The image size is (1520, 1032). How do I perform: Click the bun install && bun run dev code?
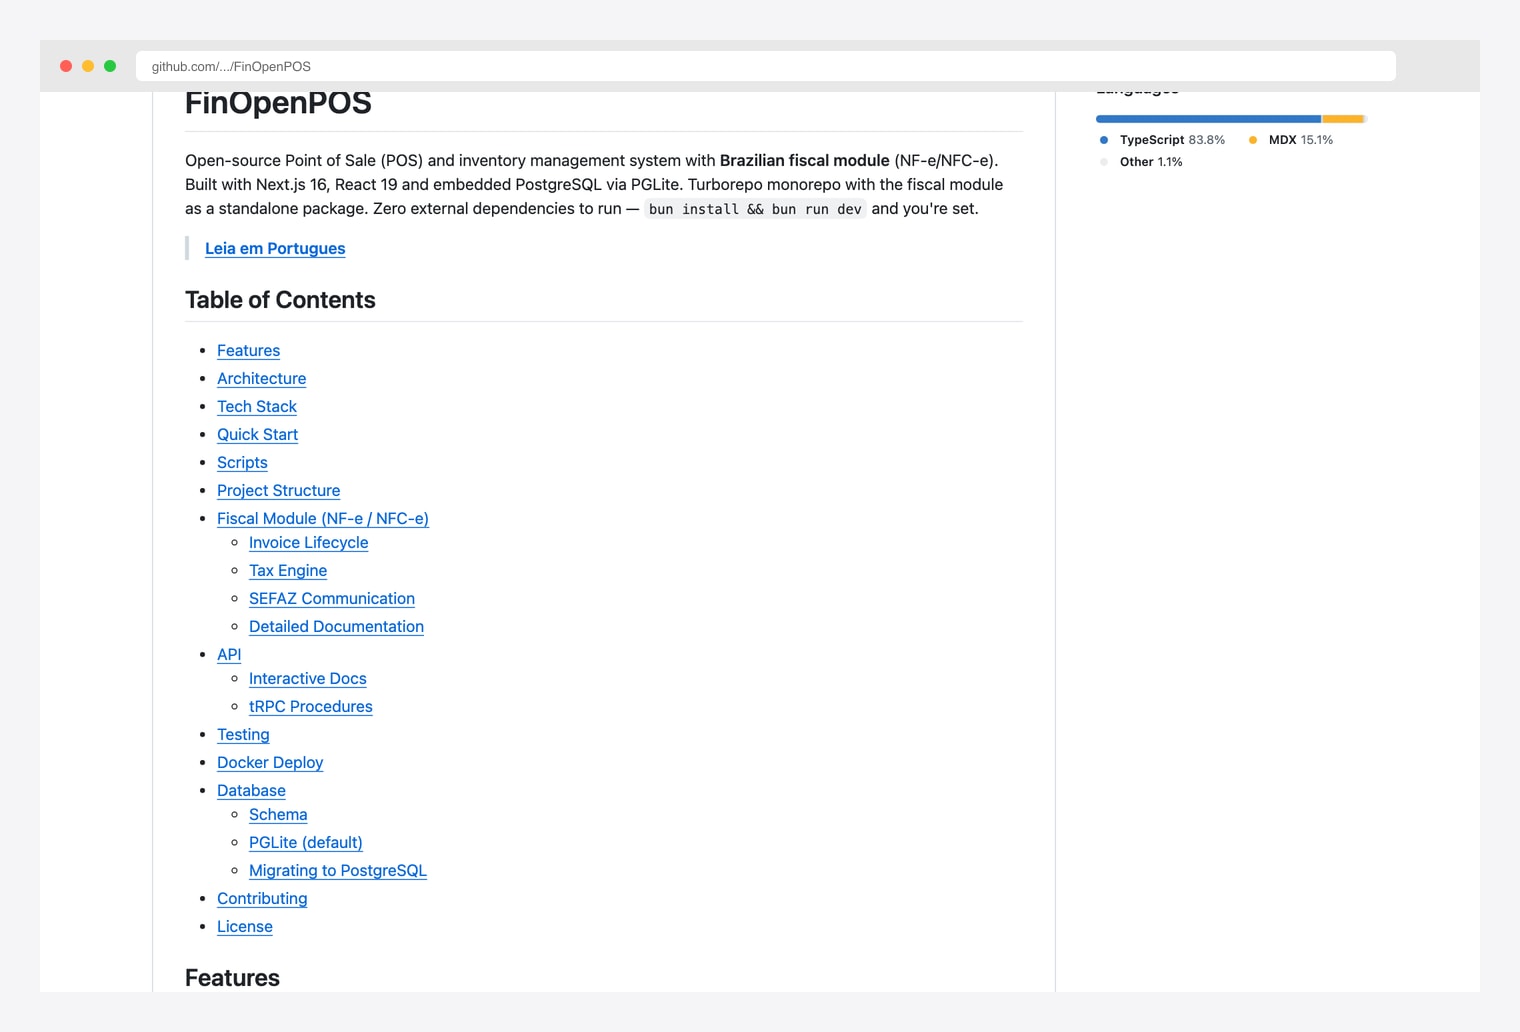(x=755, y=209)
